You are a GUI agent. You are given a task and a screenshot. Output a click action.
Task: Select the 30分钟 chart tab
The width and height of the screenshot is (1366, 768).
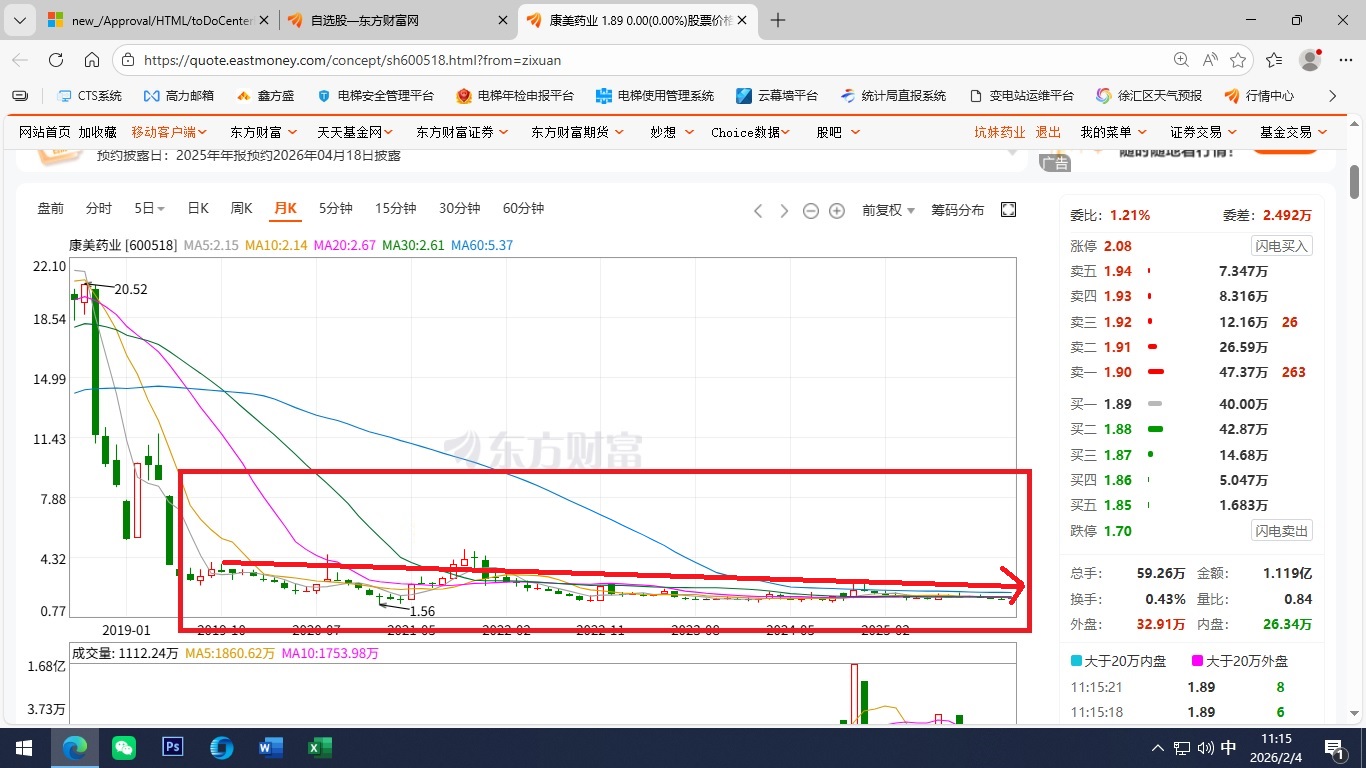click(x=459, y=209)
